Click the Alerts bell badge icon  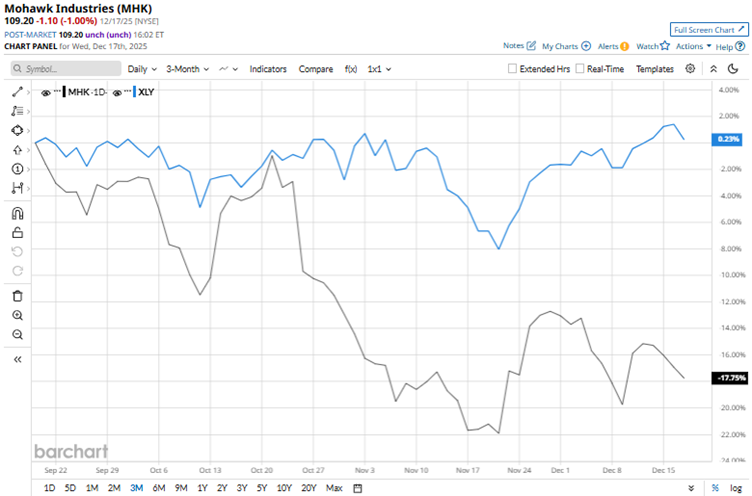pos(624,46)
